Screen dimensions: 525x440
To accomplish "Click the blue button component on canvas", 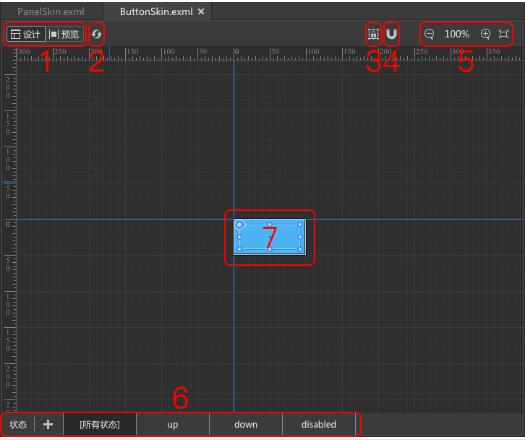I will click(270, 237).
